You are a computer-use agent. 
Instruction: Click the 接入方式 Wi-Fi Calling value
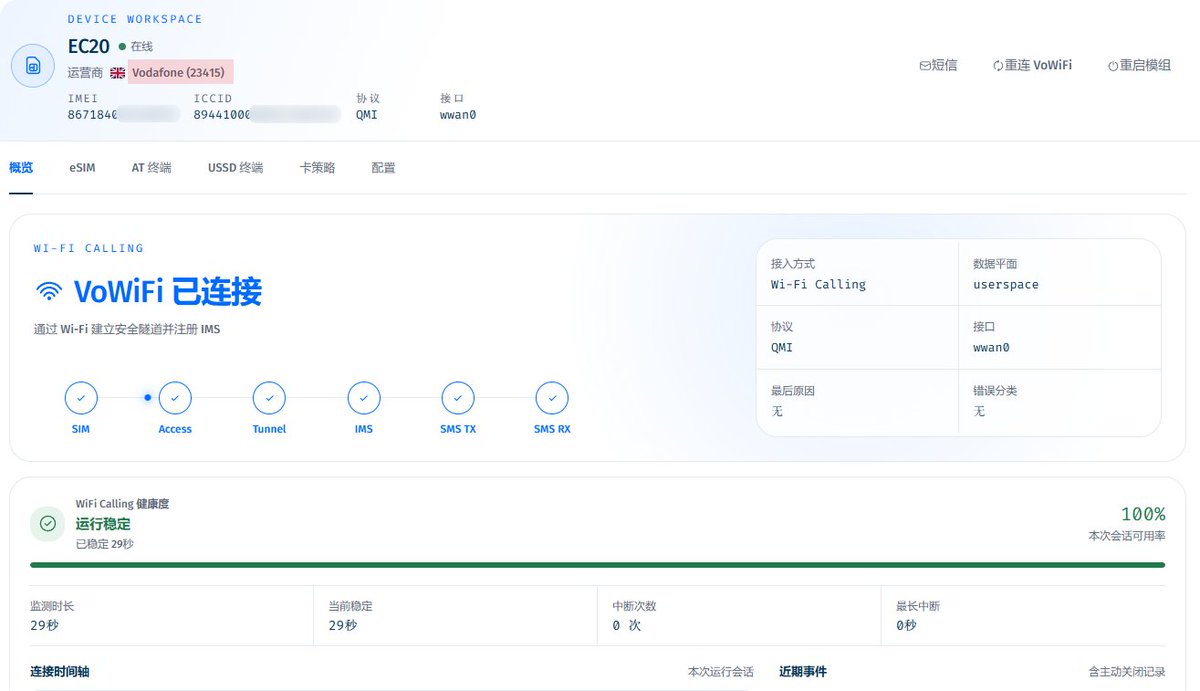pyautogui.click(x=818, y=284)
